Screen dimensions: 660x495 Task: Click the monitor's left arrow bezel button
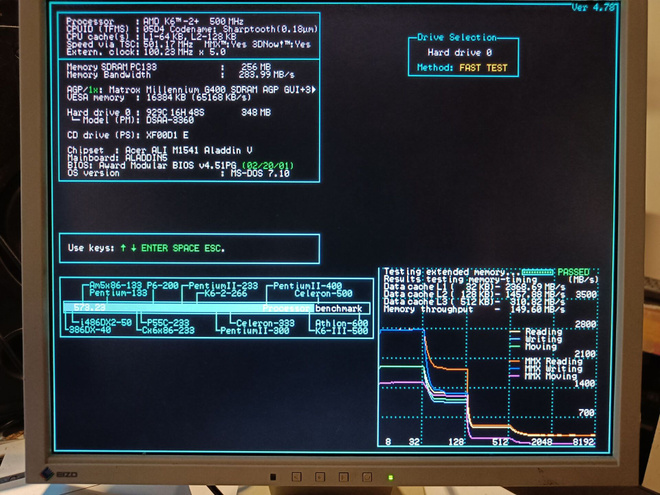296,477
